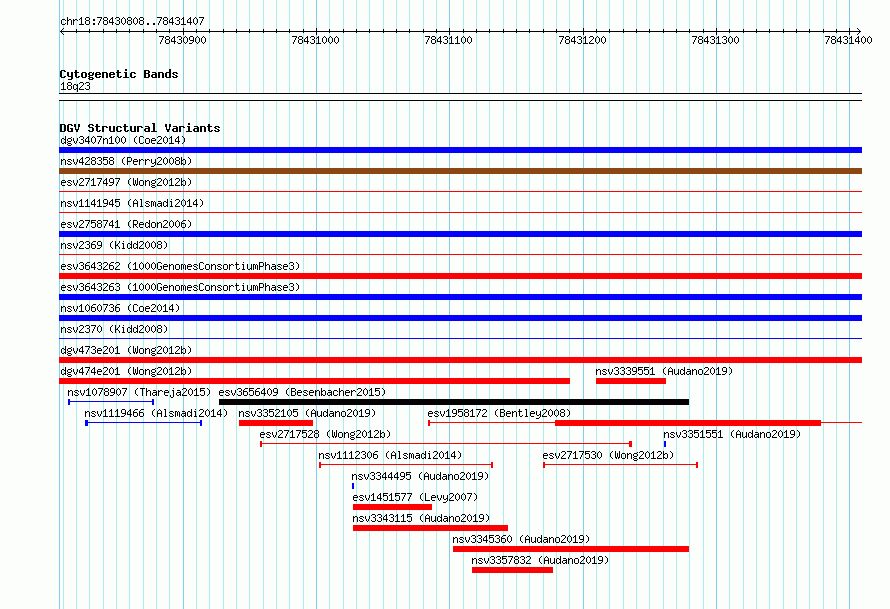Image resolution: width=890 pixels, height=609 pixels.
Task: Click the nsv3339551 (Audano2019) red bar
Action: click(630, 381)
